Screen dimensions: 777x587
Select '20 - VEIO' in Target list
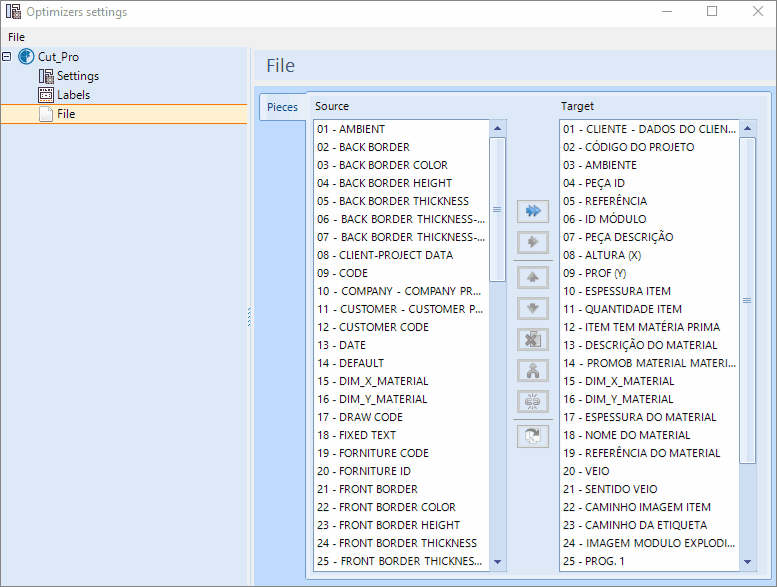[x=650, y=471]
